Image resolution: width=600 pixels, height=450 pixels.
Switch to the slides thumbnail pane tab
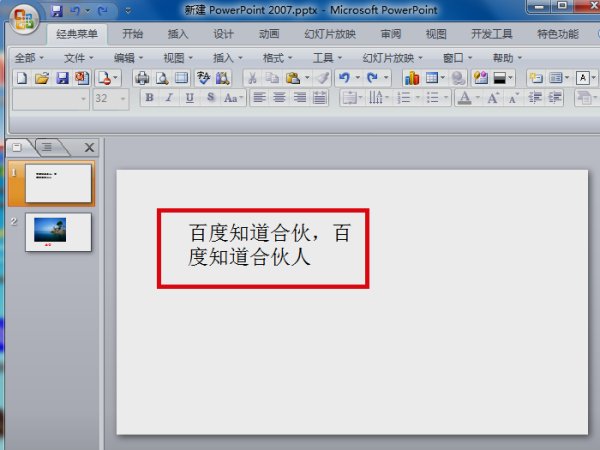tap(17, 147)
